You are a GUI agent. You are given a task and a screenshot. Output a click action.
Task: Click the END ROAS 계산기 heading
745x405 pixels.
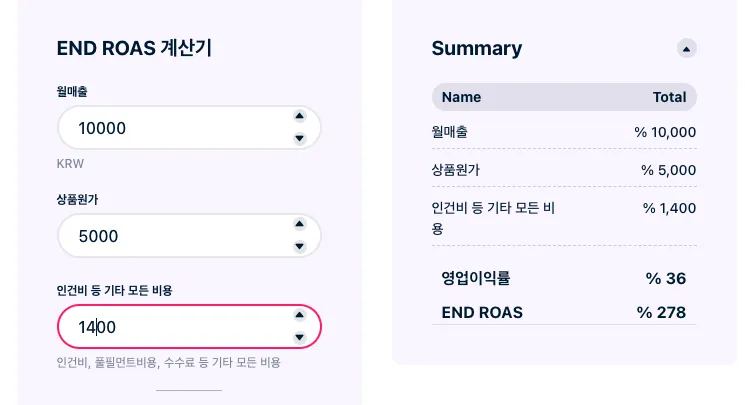point(134,48)
